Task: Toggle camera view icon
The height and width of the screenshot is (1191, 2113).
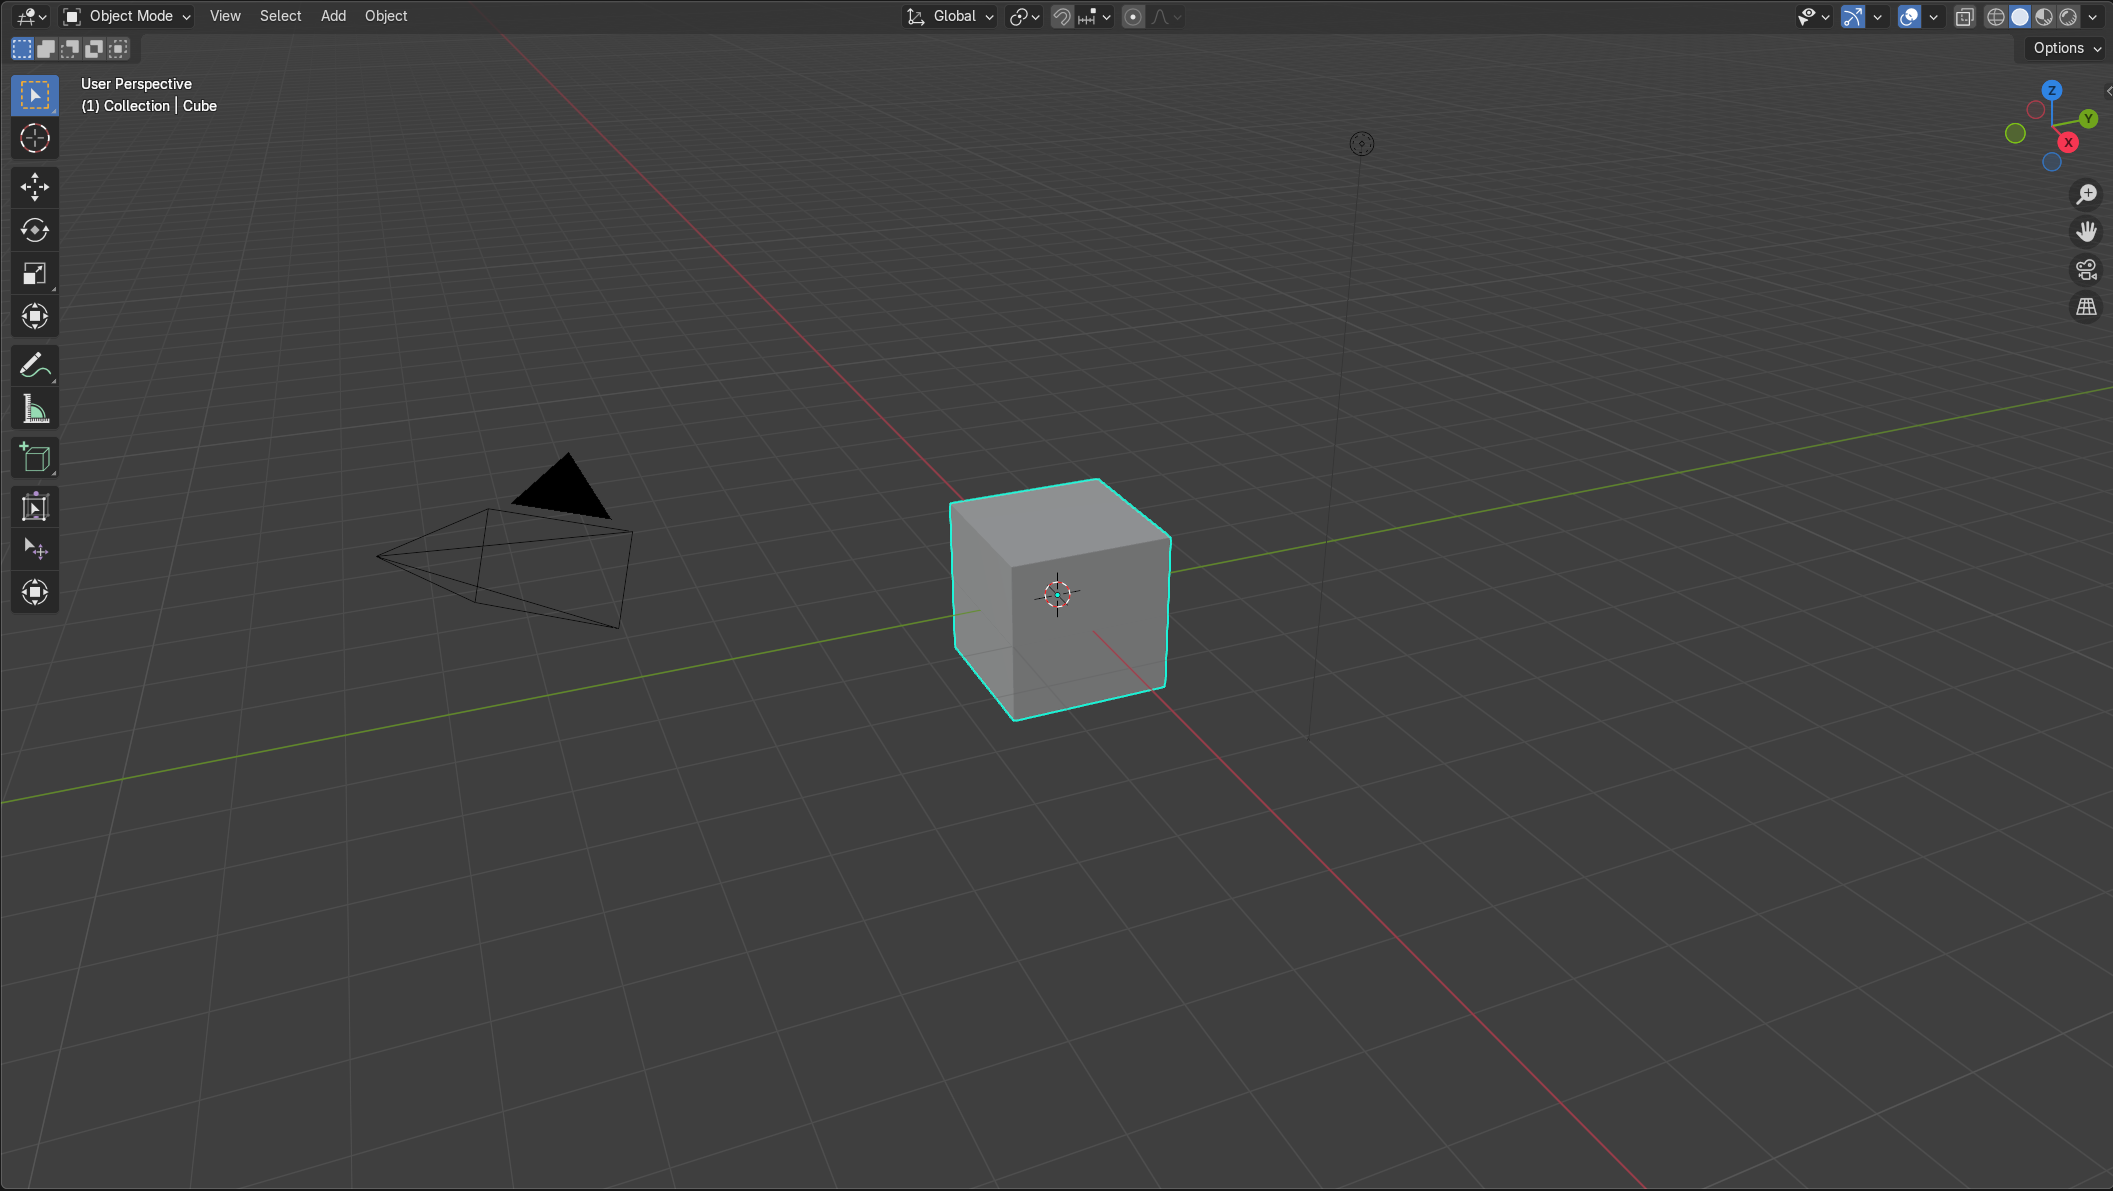Action: coord(2086,270)
